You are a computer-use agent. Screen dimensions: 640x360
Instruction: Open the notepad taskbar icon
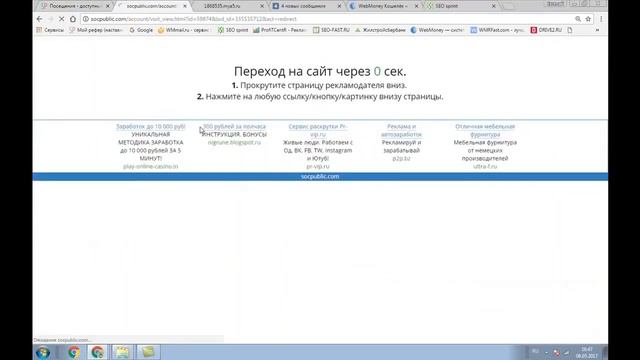point(122,352)
